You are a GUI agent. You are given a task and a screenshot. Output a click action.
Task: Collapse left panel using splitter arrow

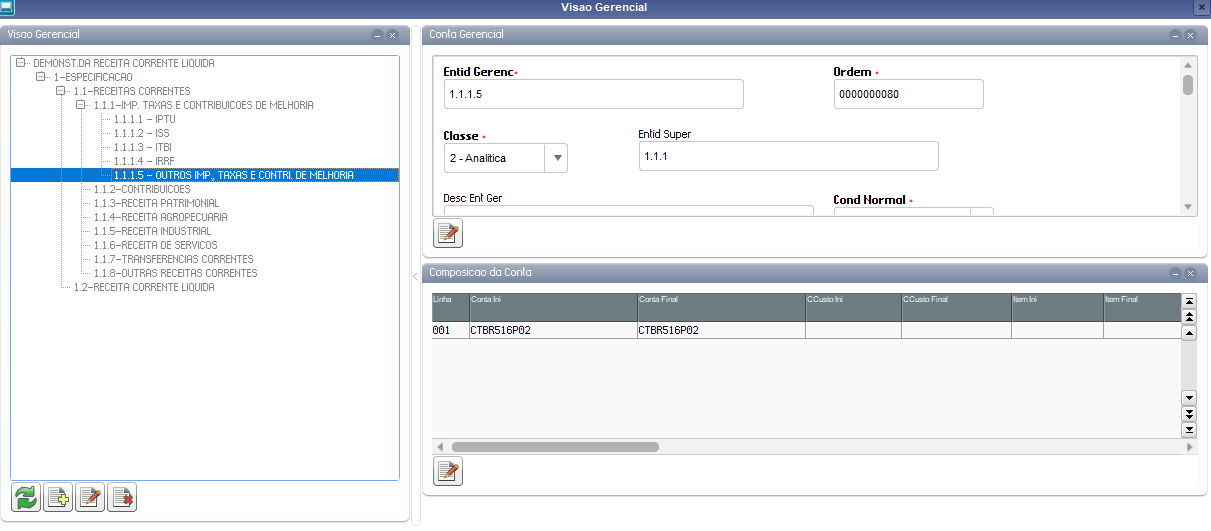click(x=416, y=275)
